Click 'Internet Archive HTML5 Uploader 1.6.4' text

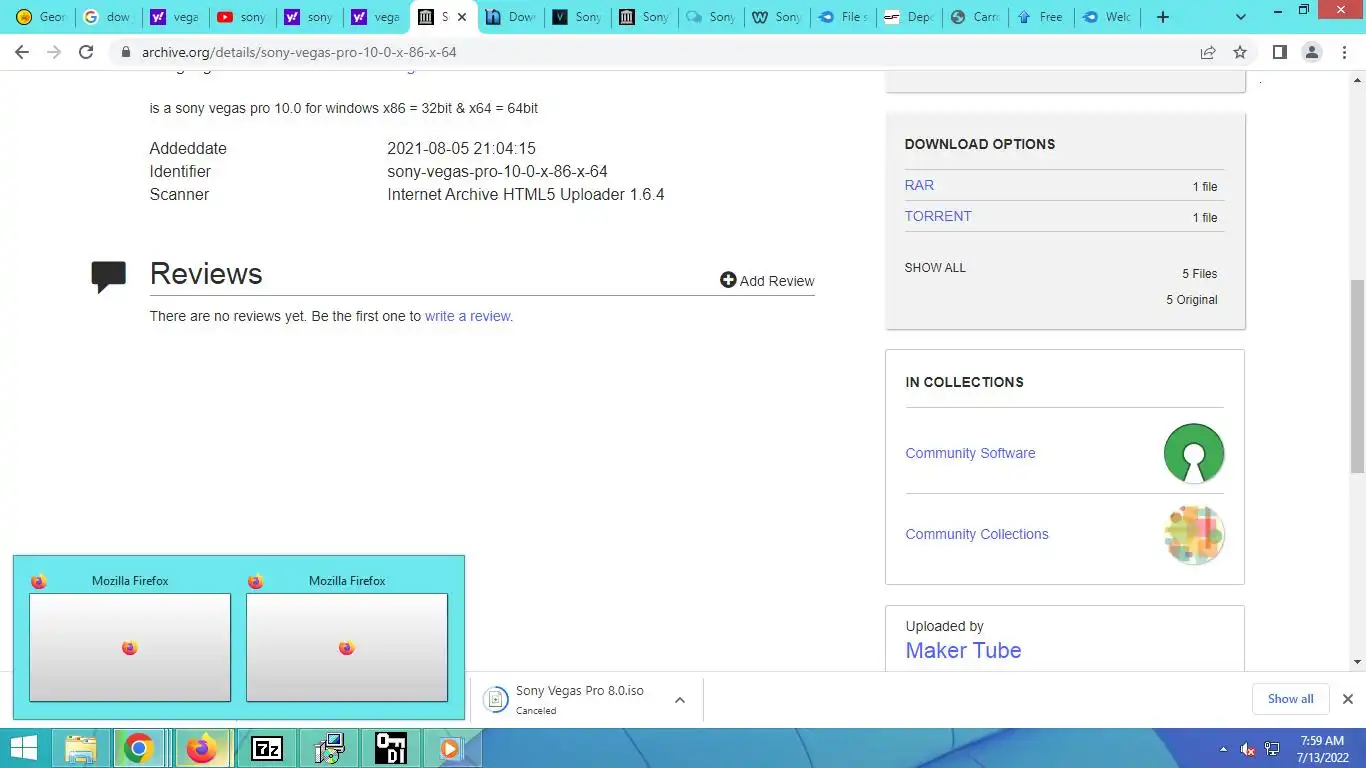[526, 194]
